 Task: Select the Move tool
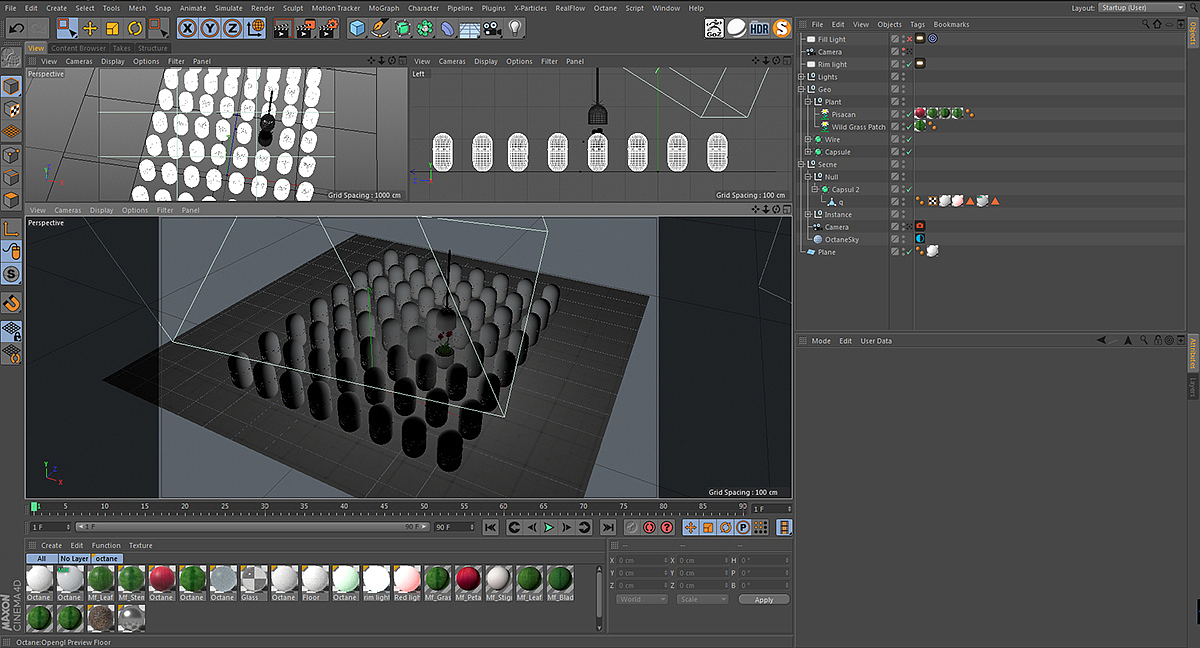point(90,28)
